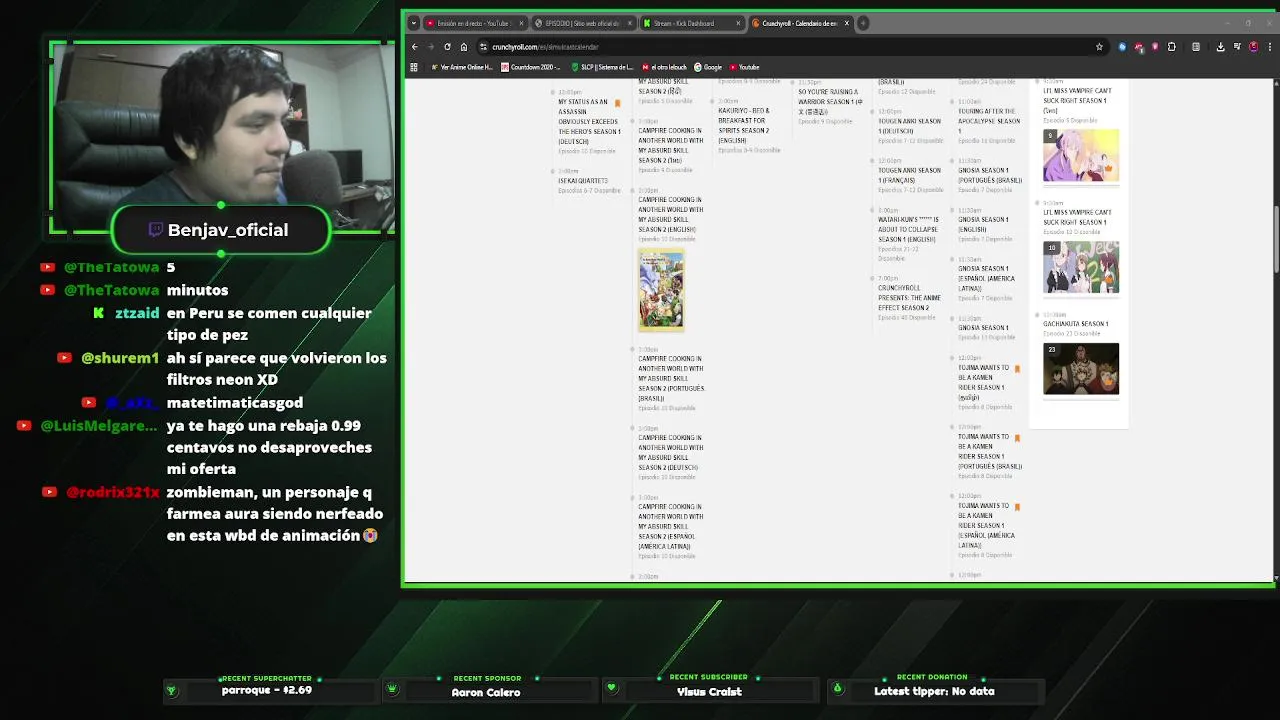The width and height of the screenshot is (1280, 720).
Task: Open the 'Ver Anime Online H...' bookmark
Action: click(462, 67)
